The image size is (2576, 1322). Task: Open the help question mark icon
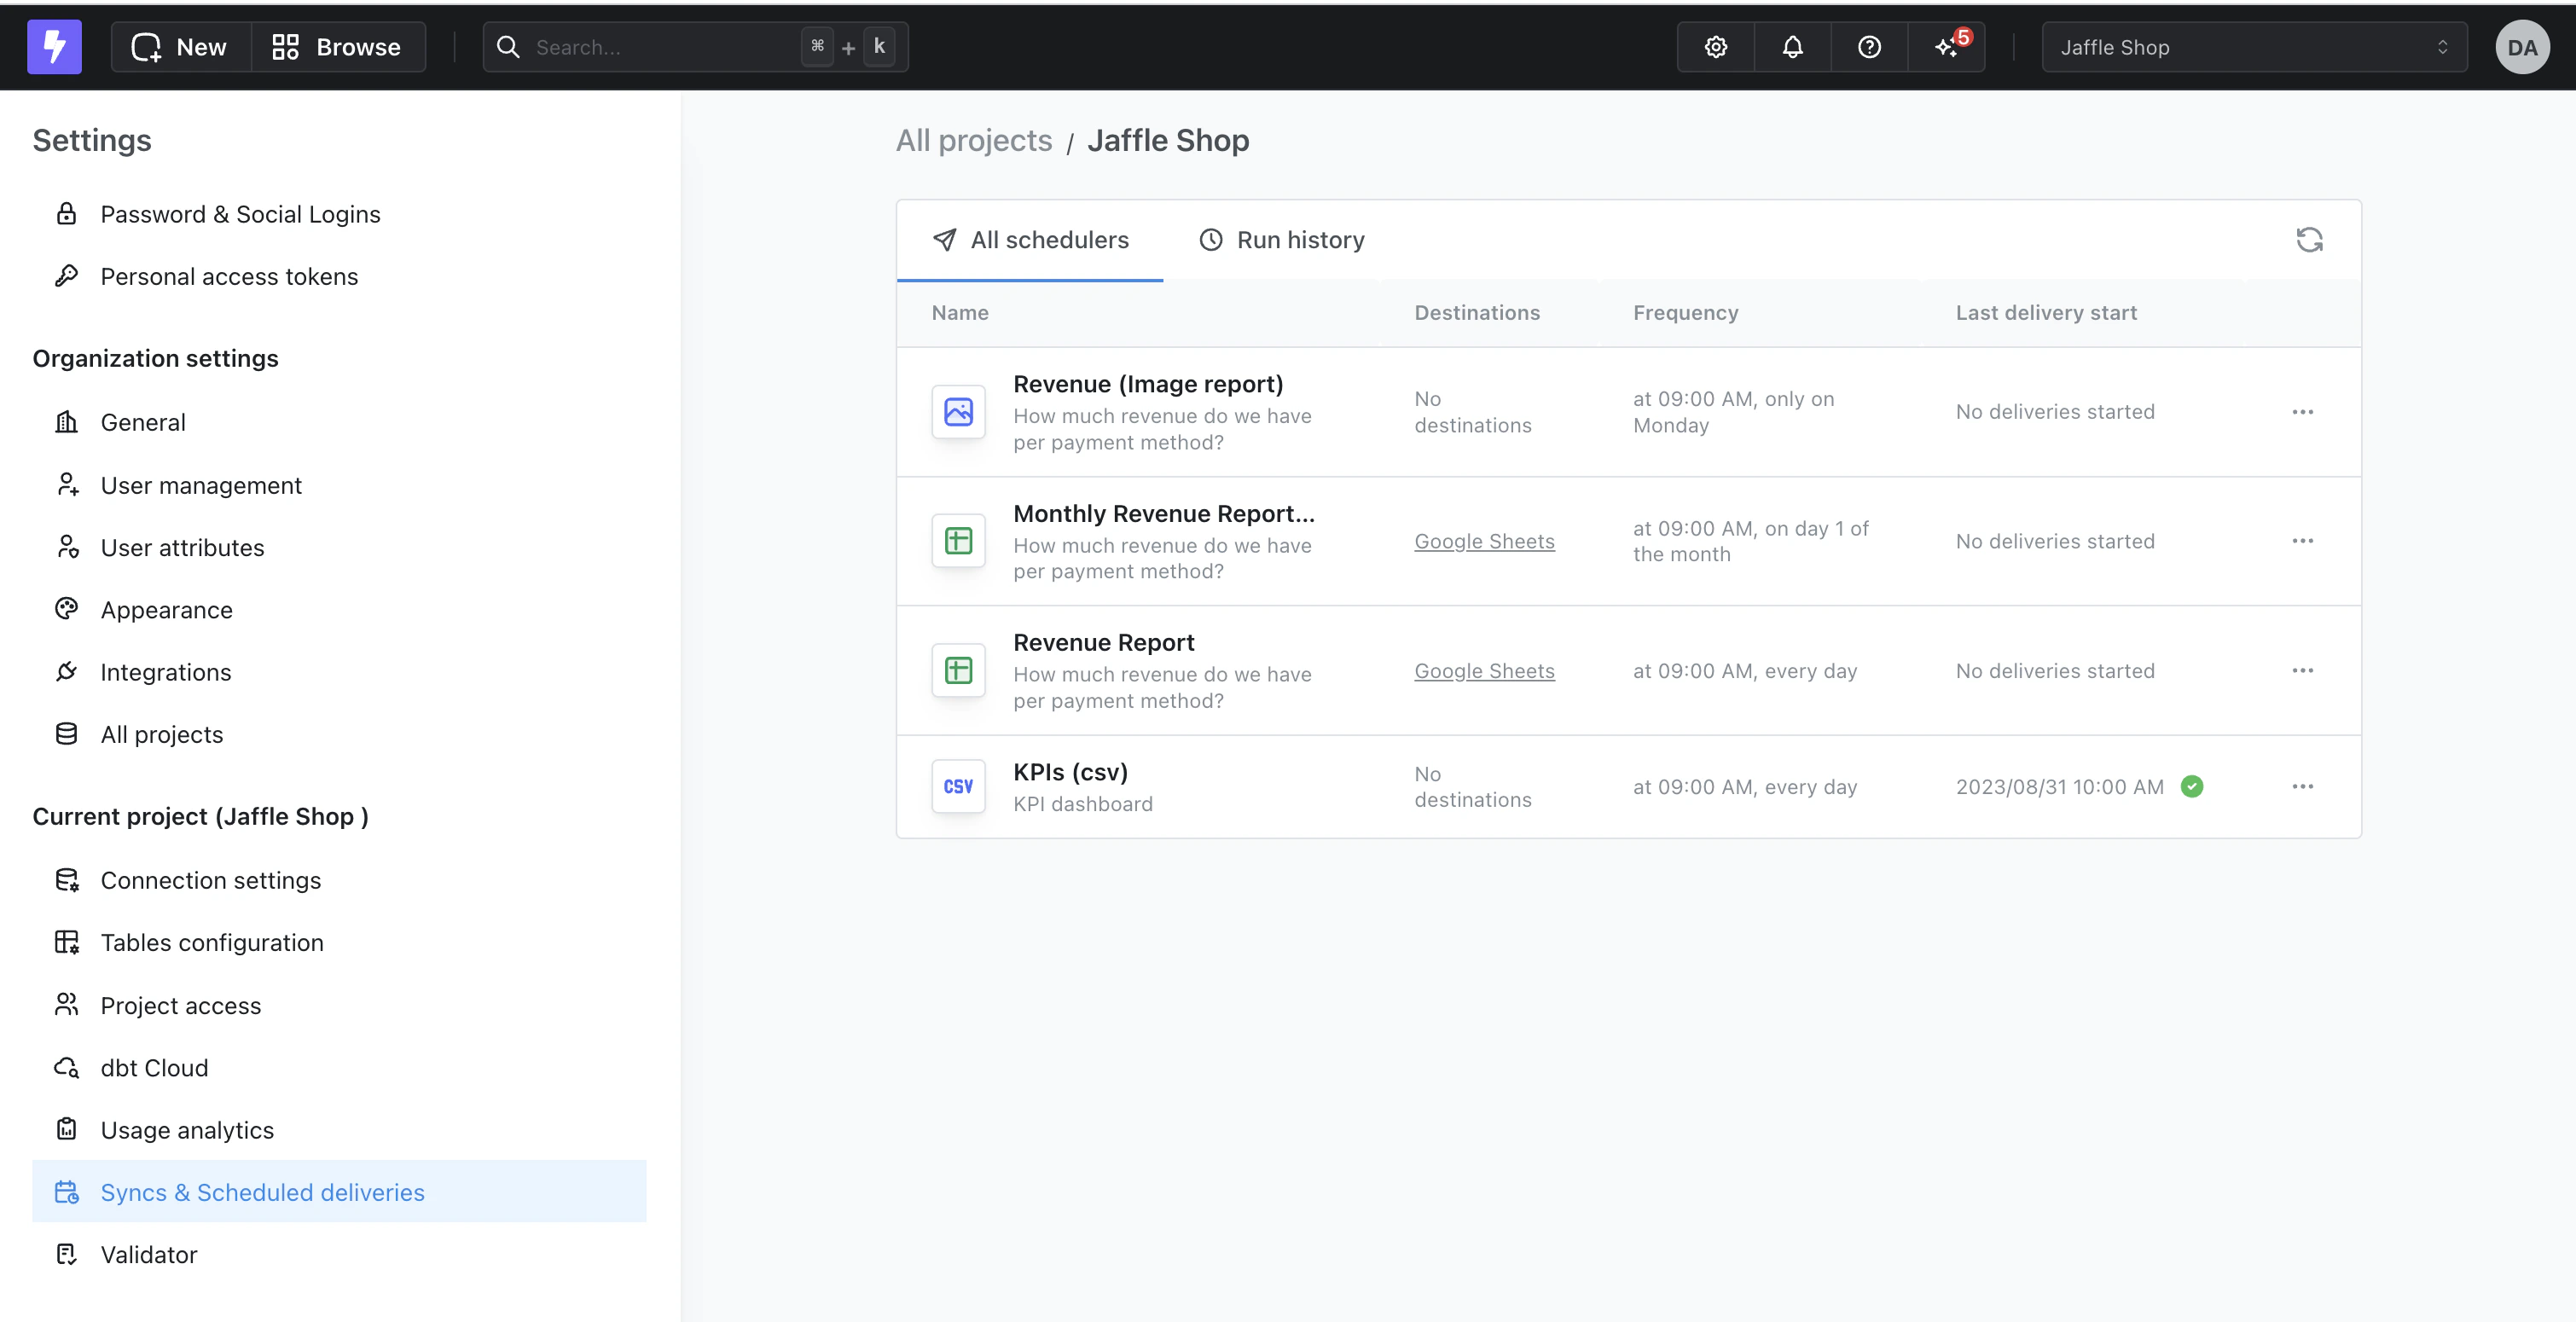pyautogui.click(x=1869, y=47)
